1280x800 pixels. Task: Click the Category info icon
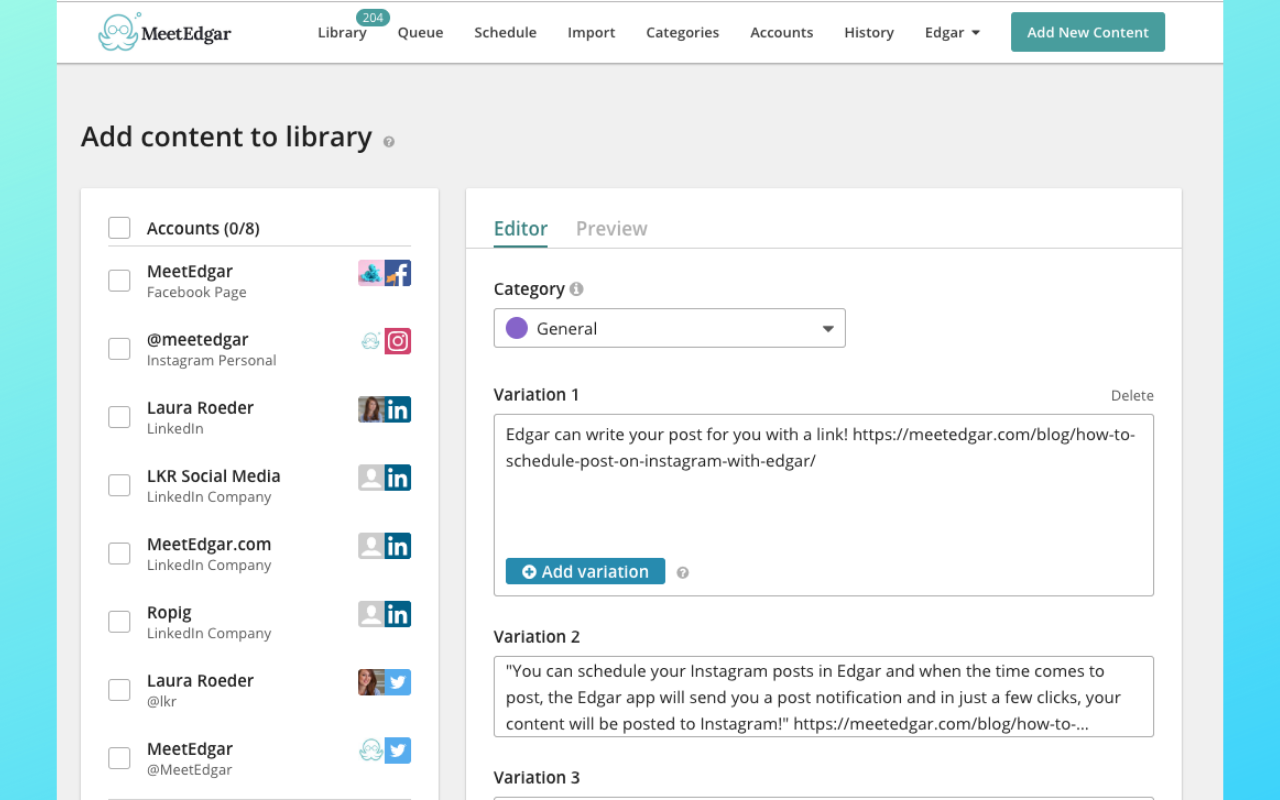pyautogui.click(x=576, y=289)
